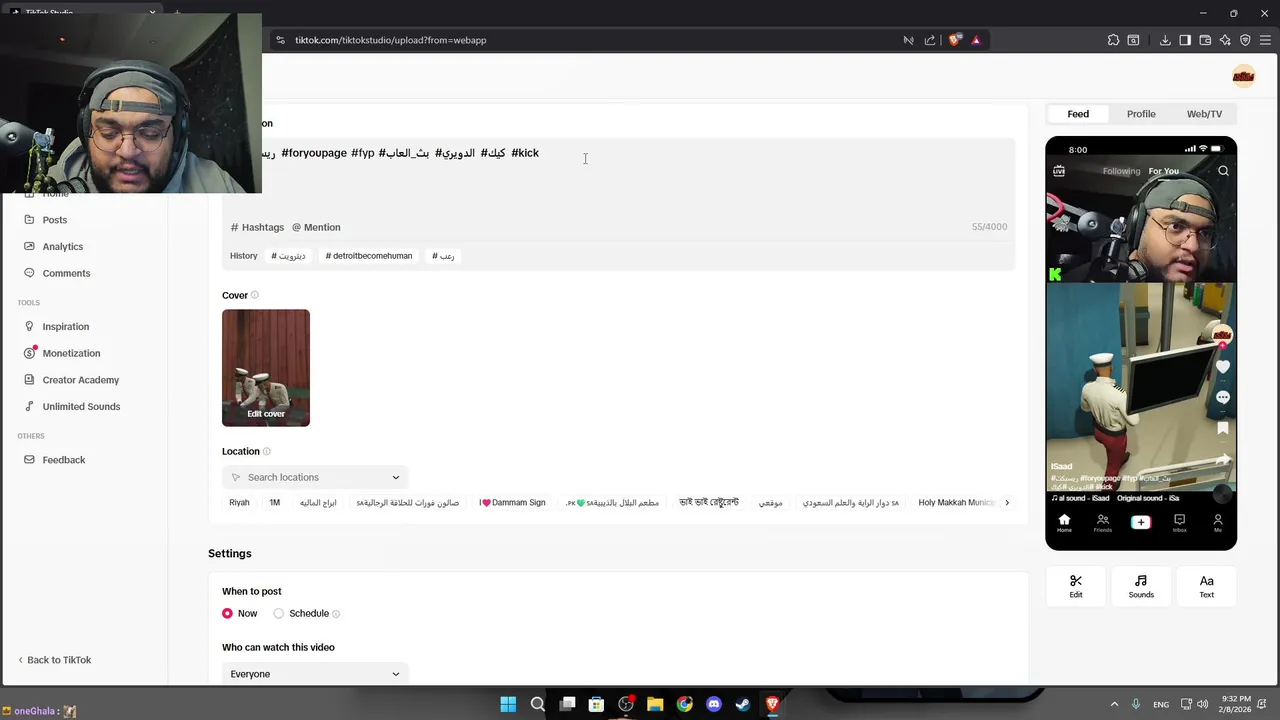Image resolution: width=1280 pixels, height=720 pixels.
Task: Open the Sounds music note tool
Action: [x=1141, y=586]
